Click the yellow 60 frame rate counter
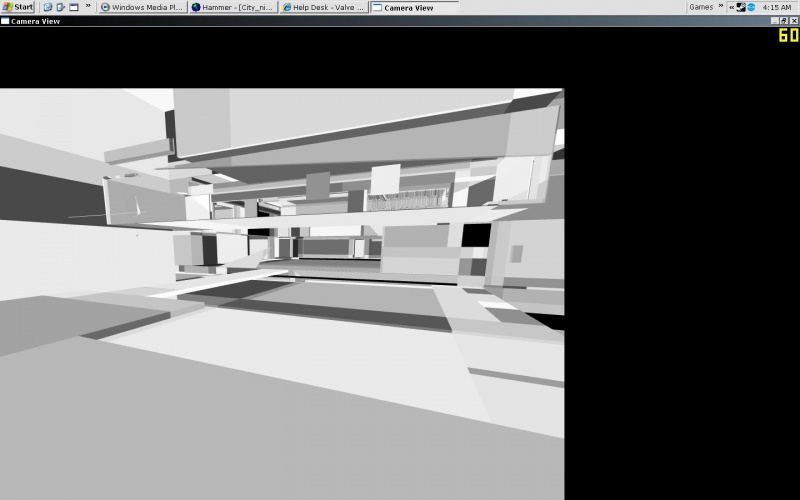This screenshot has height=500, width=800. (x=788, y=35)
